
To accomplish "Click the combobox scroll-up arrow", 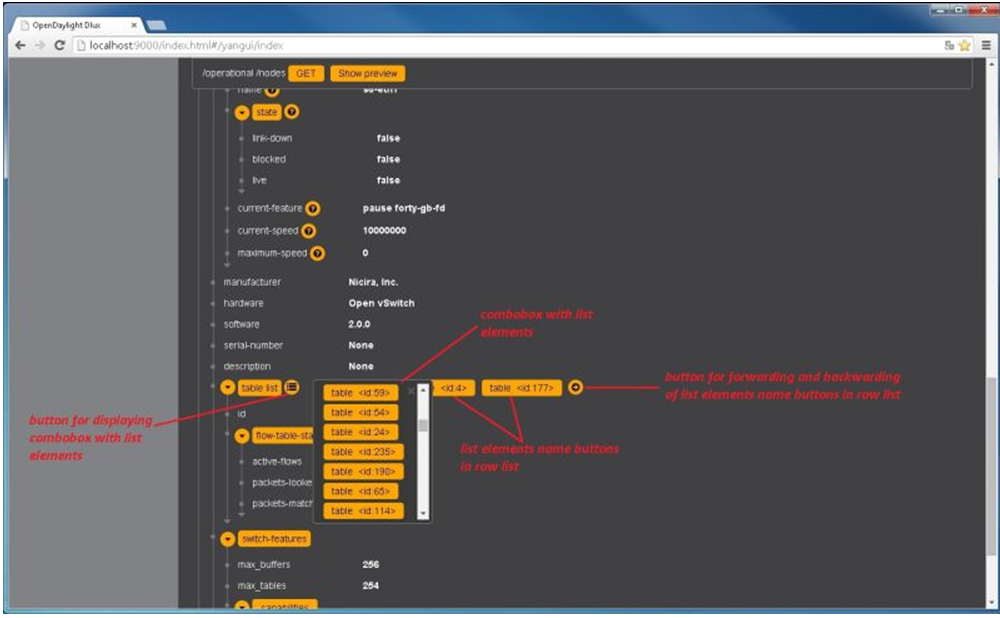I will (x=423, y=389).
